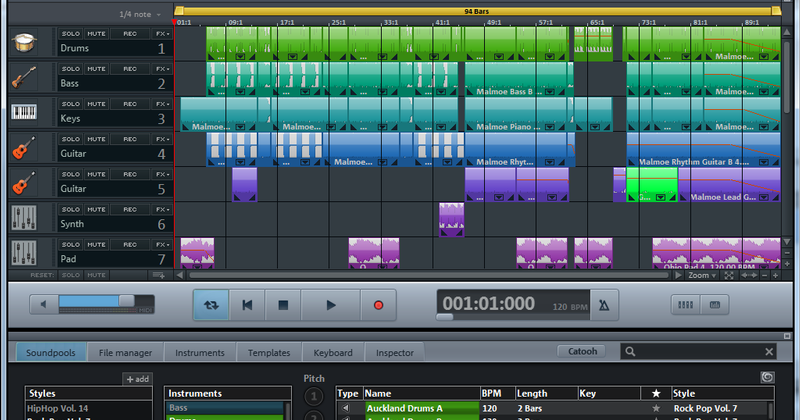Favorite Auckland Drums A with the star
800x420 pixels.
(x=656, y=408)
